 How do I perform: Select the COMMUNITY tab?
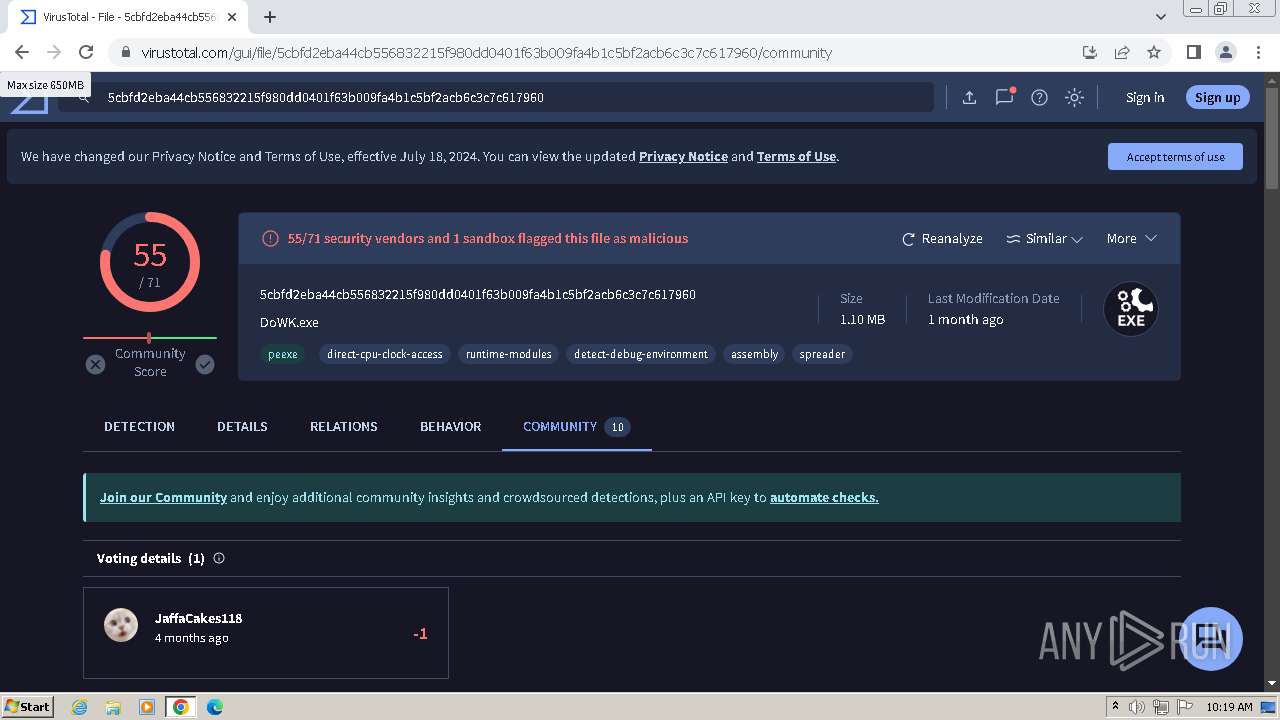tap(576, 426)
